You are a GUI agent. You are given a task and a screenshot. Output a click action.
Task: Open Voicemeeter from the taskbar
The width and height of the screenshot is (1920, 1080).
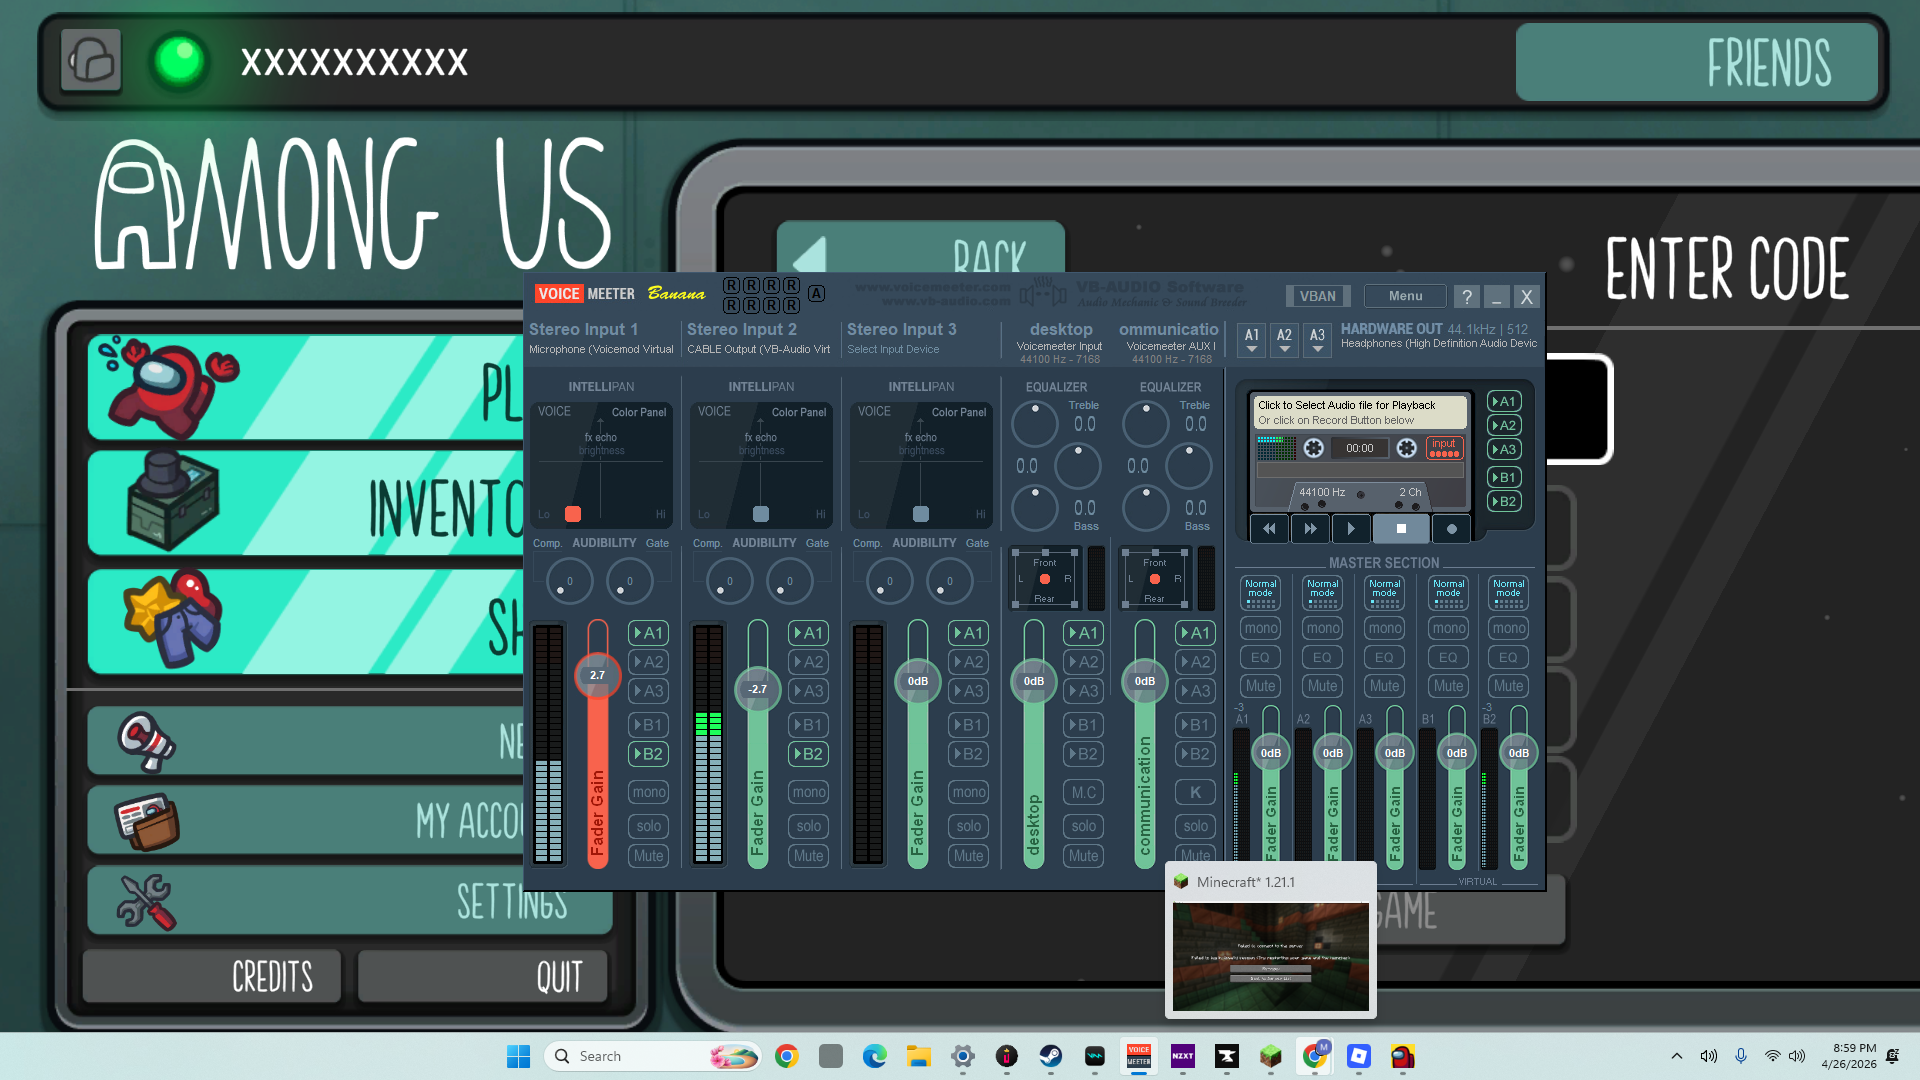pos(1139,1056)
